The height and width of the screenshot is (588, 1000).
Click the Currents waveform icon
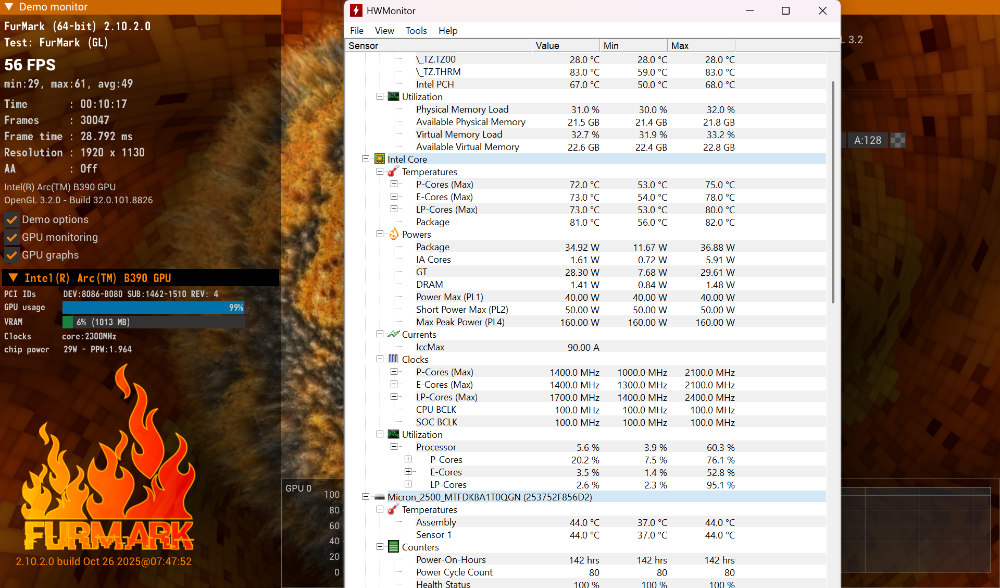[393, 334]
